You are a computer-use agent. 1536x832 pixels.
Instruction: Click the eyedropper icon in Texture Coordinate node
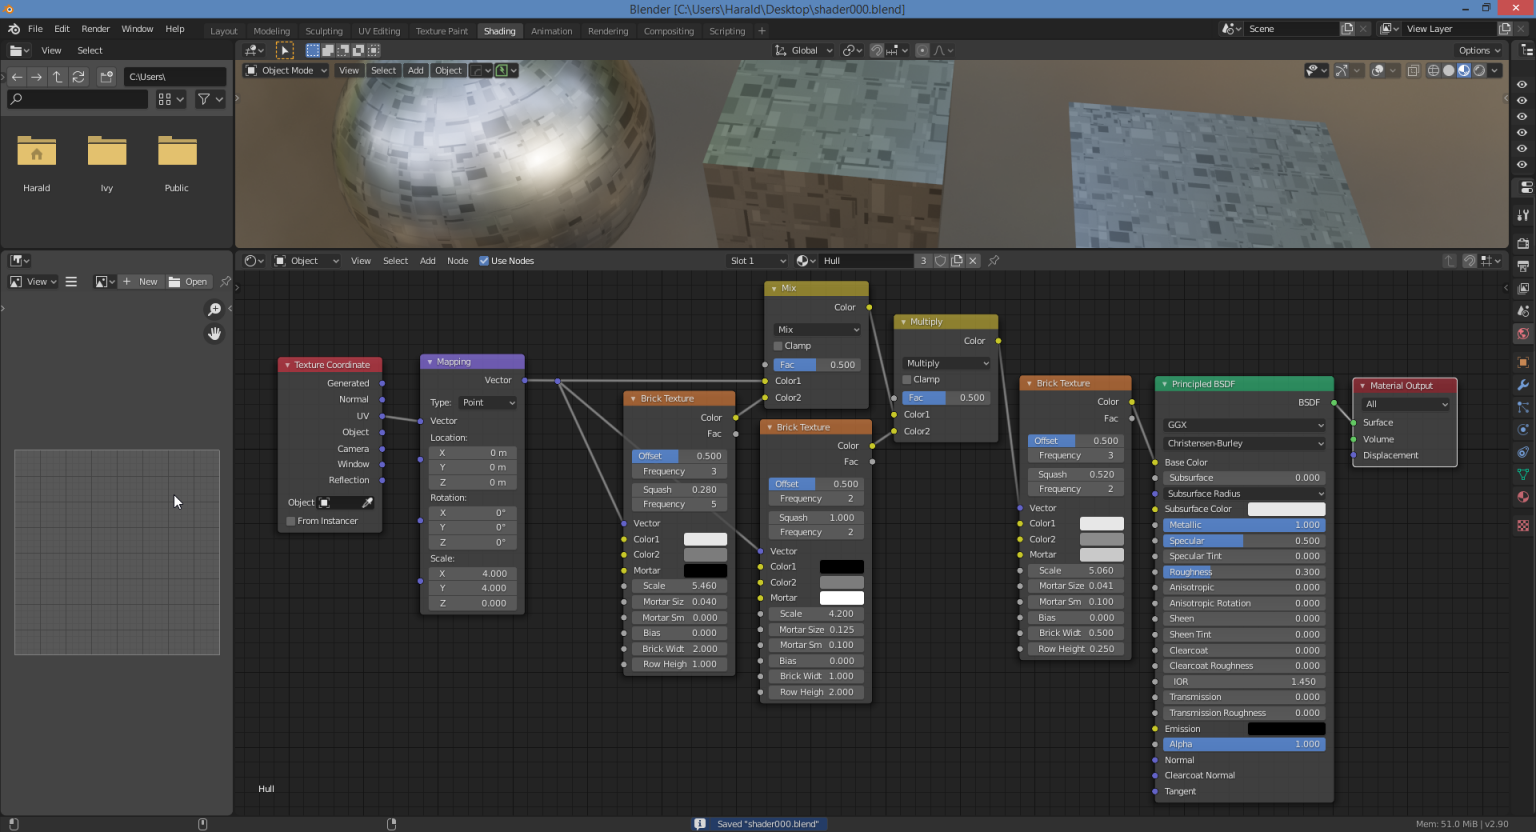click(367, 503)
